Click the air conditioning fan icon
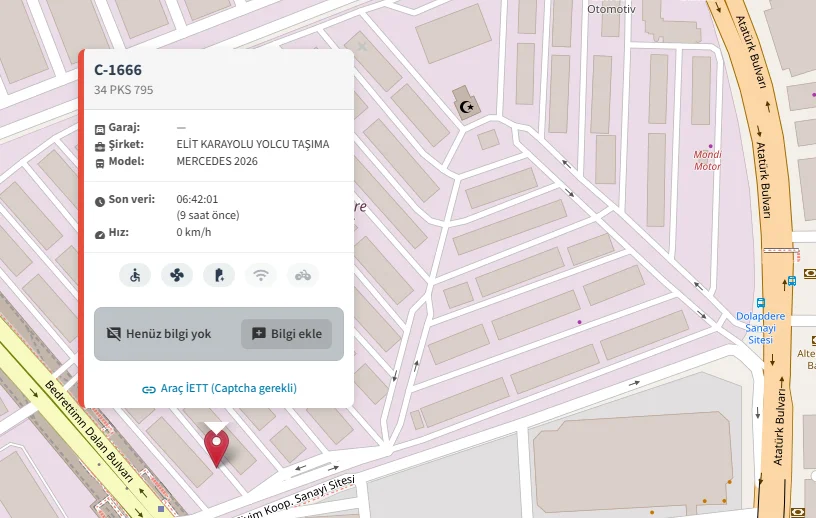The width and height of the screenshot is (816, 518). coord(177,275)
